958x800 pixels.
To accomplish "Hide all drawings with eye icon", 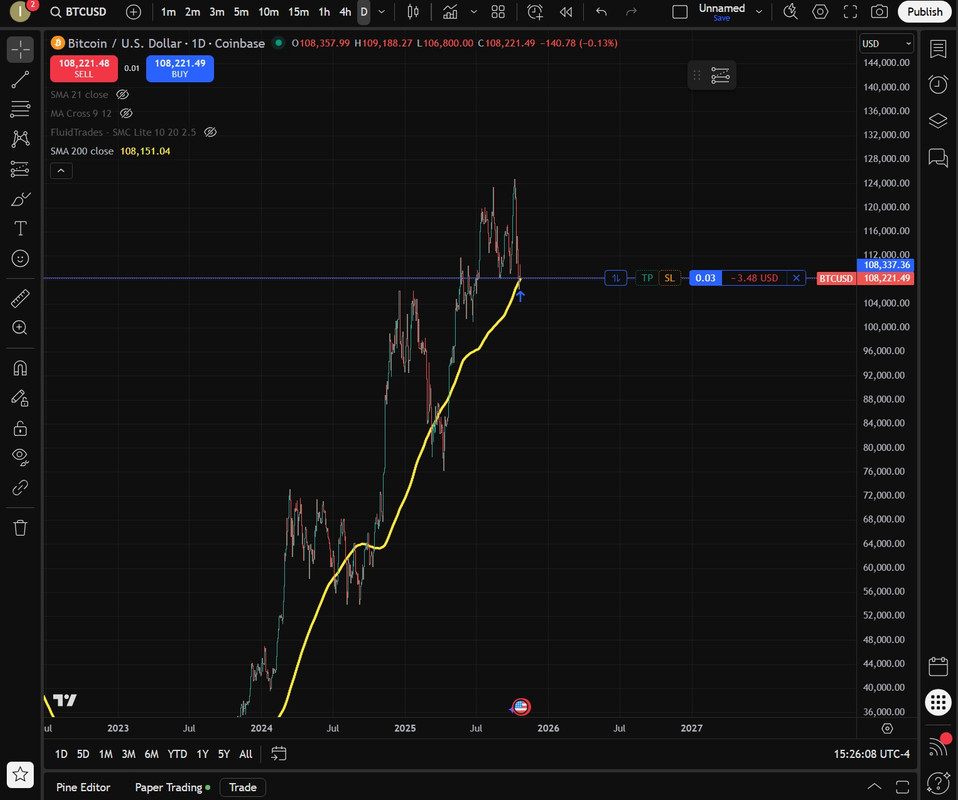I will [20, 457].
